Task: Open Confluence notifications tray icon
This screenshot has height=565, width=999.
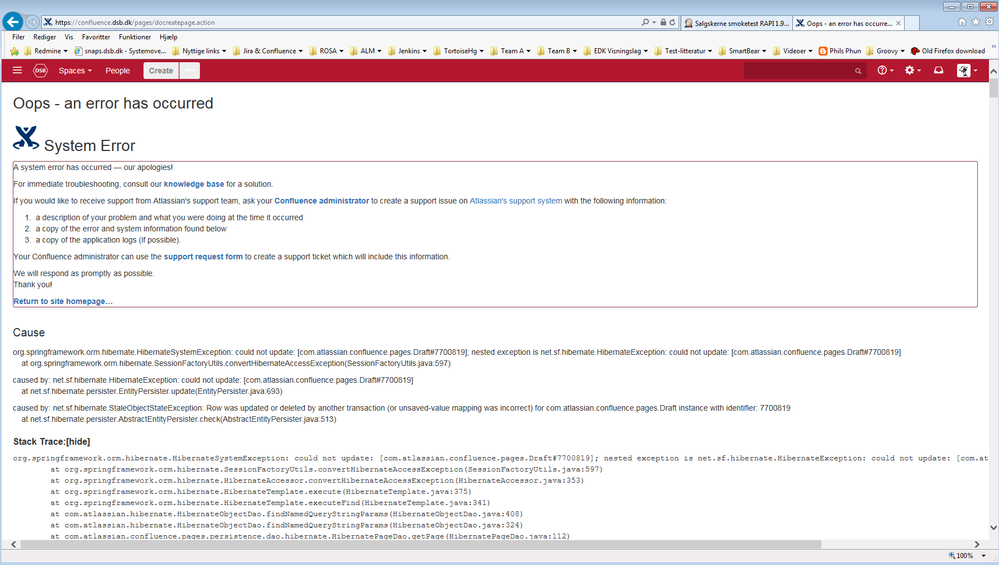Action: [x=938, y=71]
